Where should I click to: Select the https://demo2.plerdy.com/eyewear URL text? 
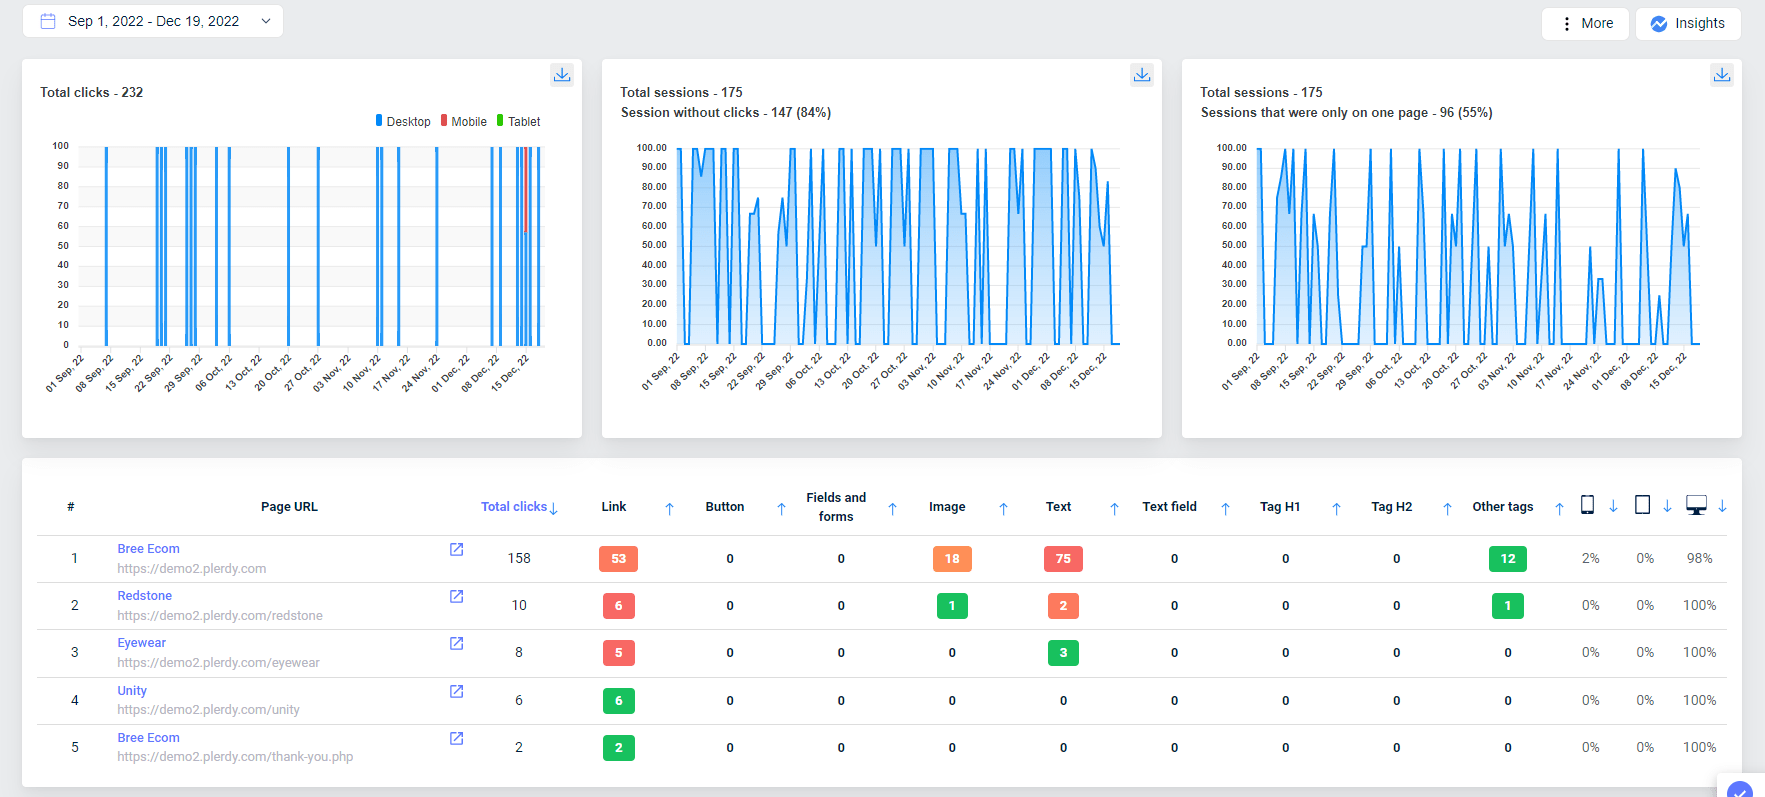218,663
